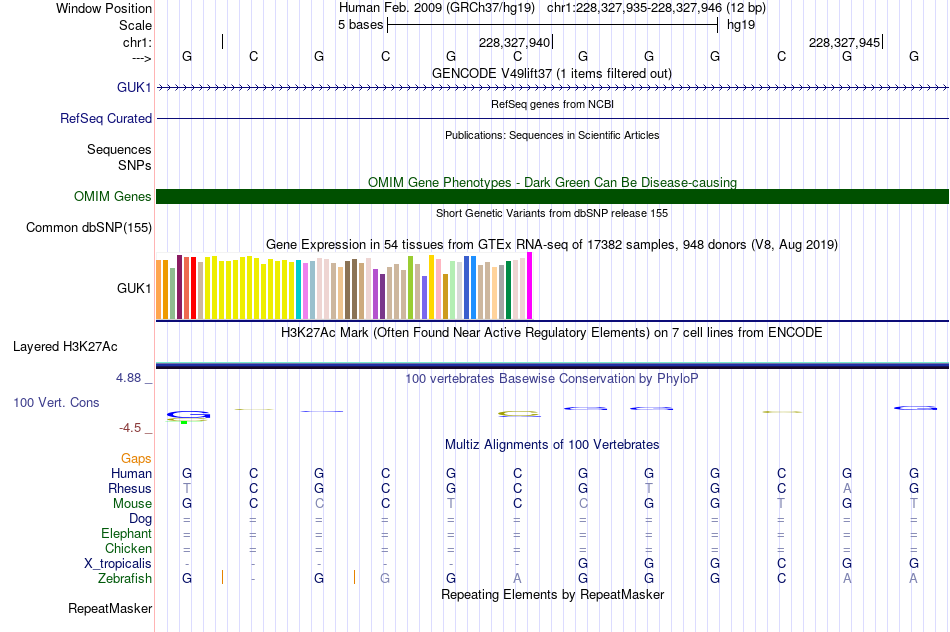Click the Multiz Alignments of 100 Vertebrates title
Screen dimensions: 950x632
click(552, 444)
